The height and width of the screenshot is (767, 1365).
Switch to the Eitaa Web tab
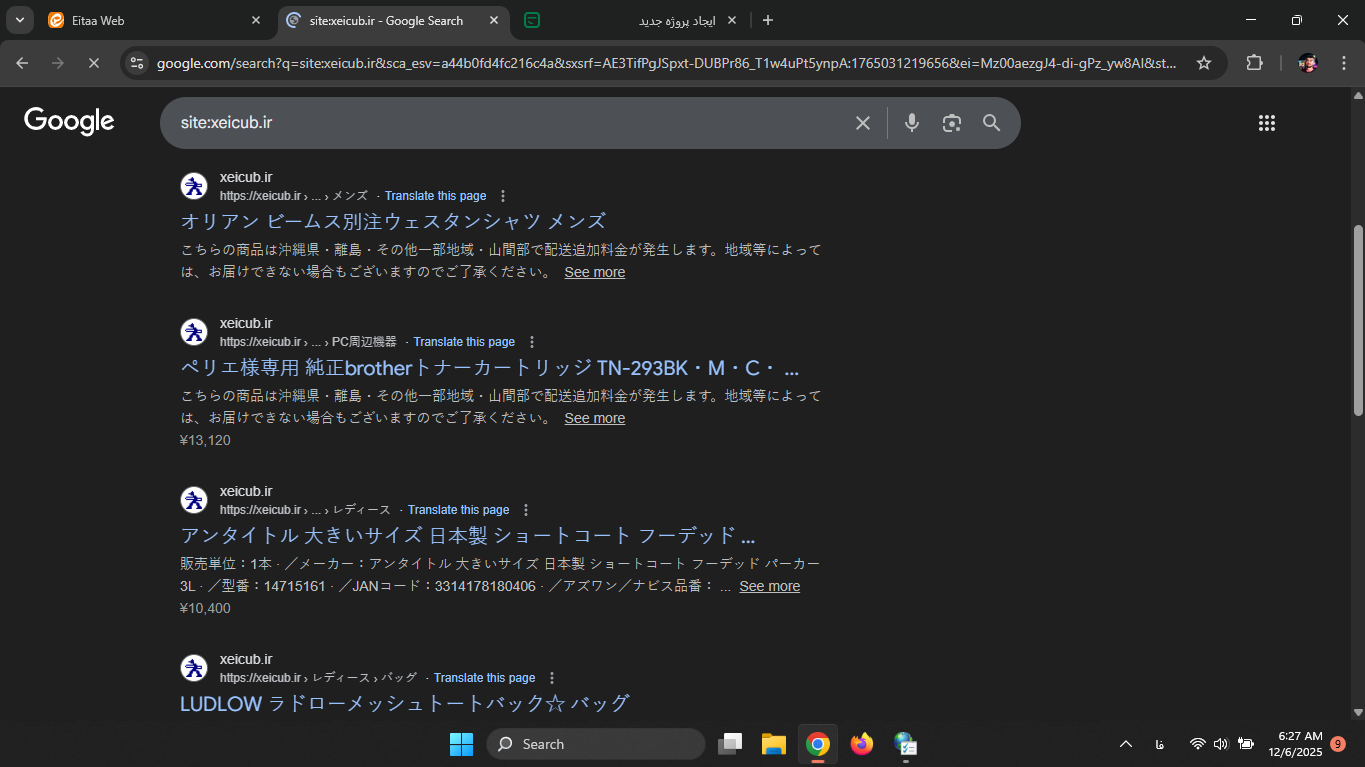pyautogui.click(x=150, y=20)
